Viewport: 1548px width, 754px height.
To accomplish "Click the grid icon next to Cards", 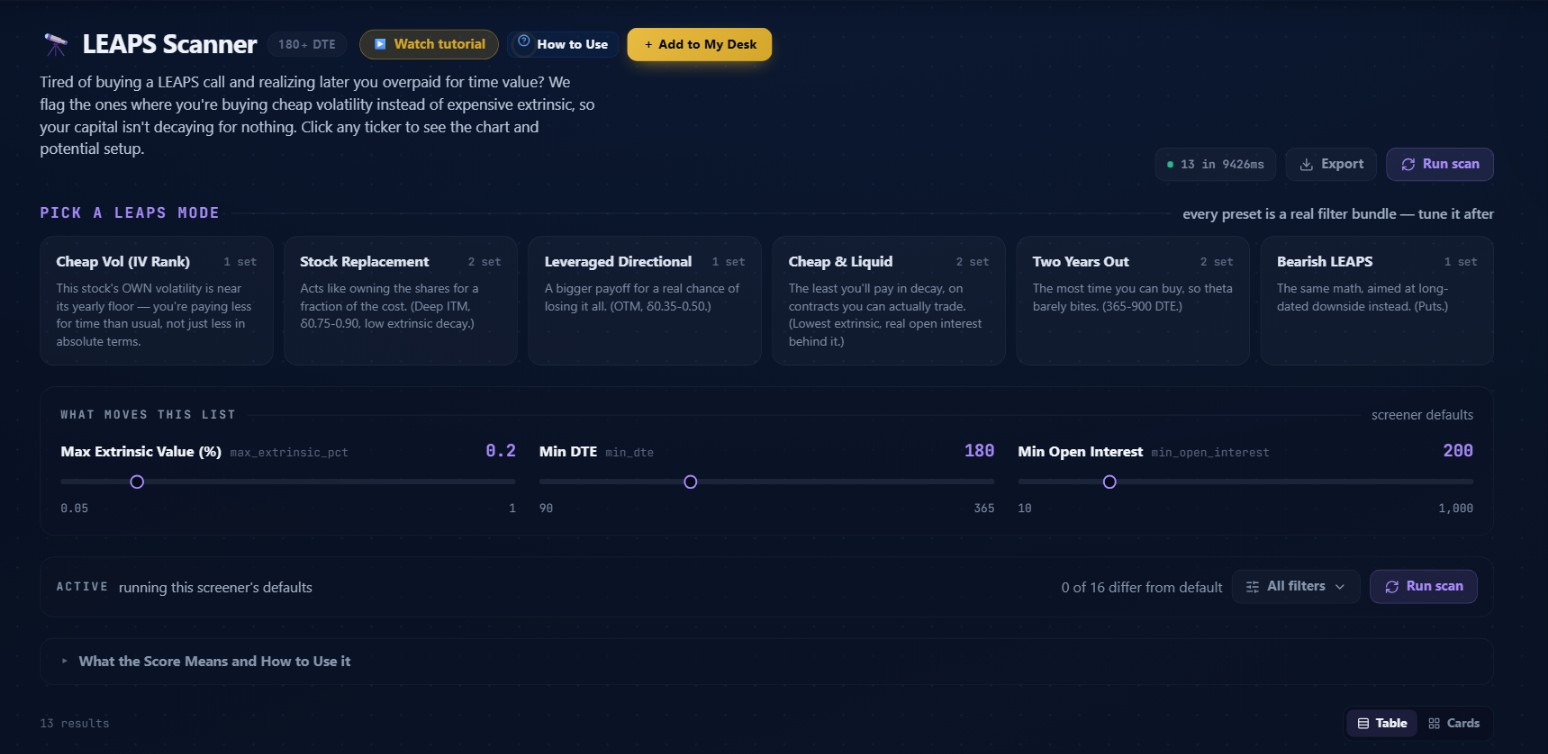I will [x=1434, y=723].
